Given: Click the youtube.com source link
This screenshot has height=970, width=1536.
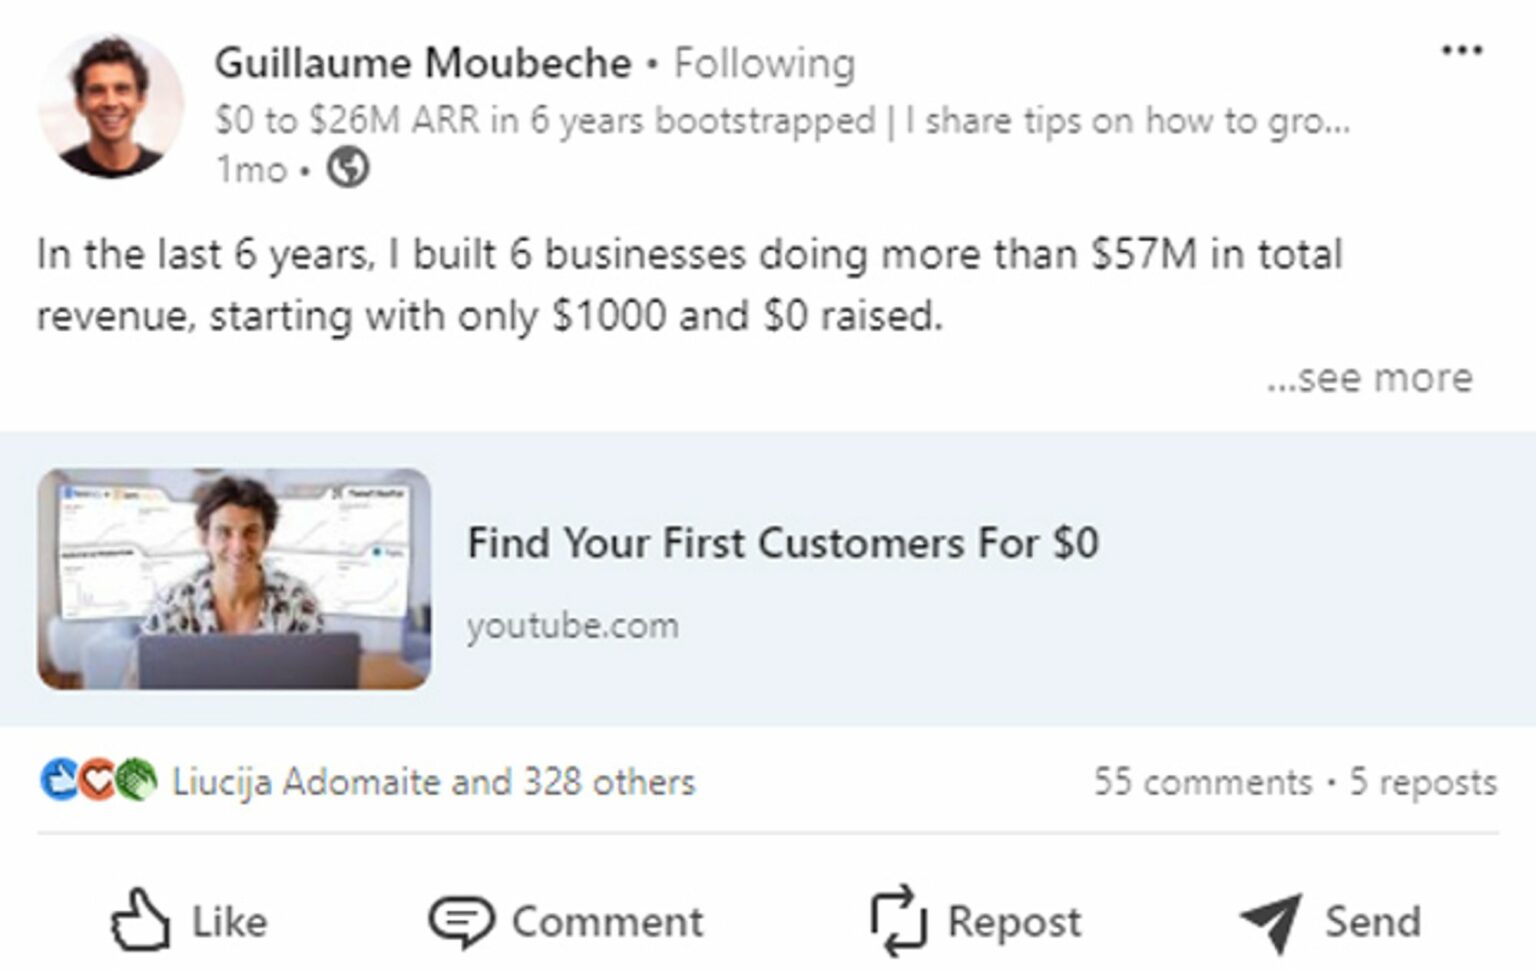Looking at the screenshot, I should pos(573,625).
